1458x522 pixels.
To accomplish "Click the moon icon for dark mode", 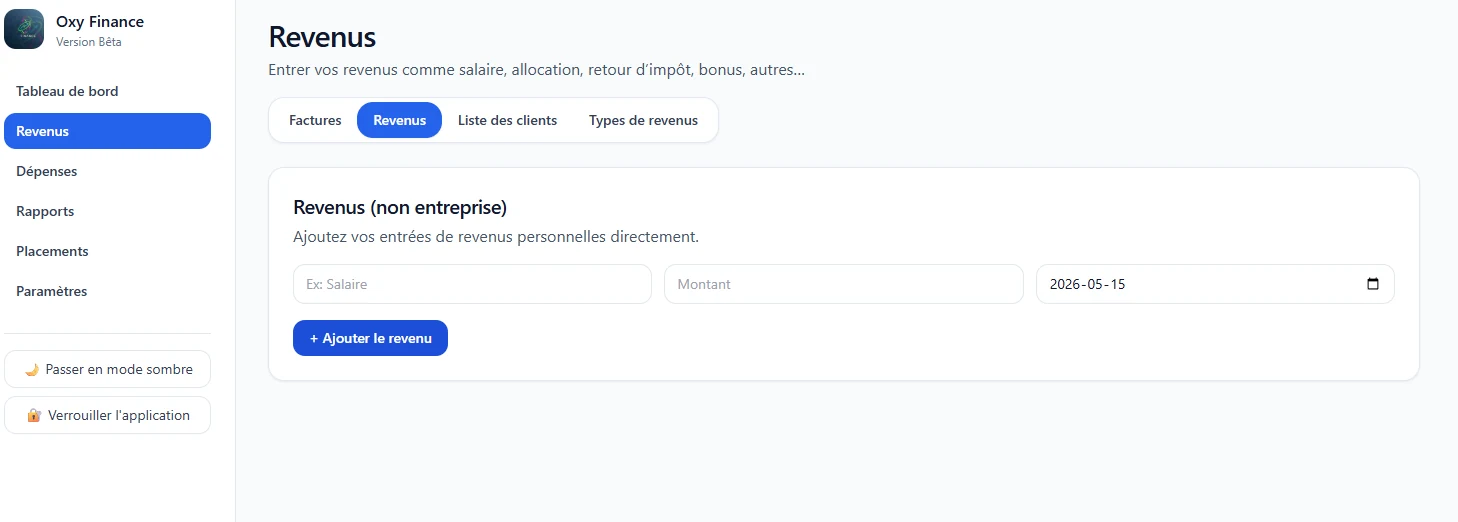I will click(31, 369).
